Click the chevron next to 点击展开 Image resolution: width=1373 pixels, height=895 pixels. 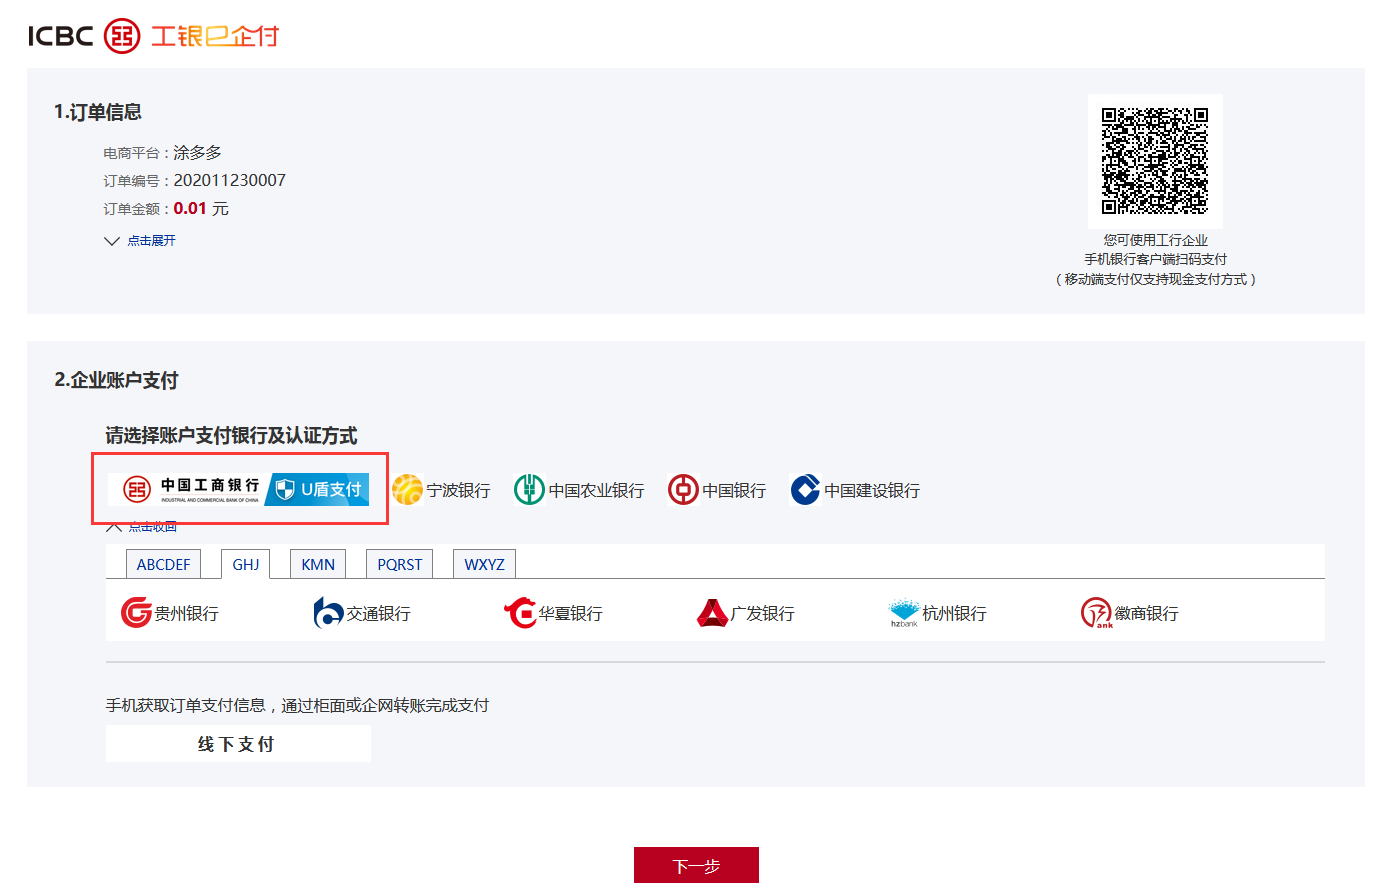tap(112, 241)
